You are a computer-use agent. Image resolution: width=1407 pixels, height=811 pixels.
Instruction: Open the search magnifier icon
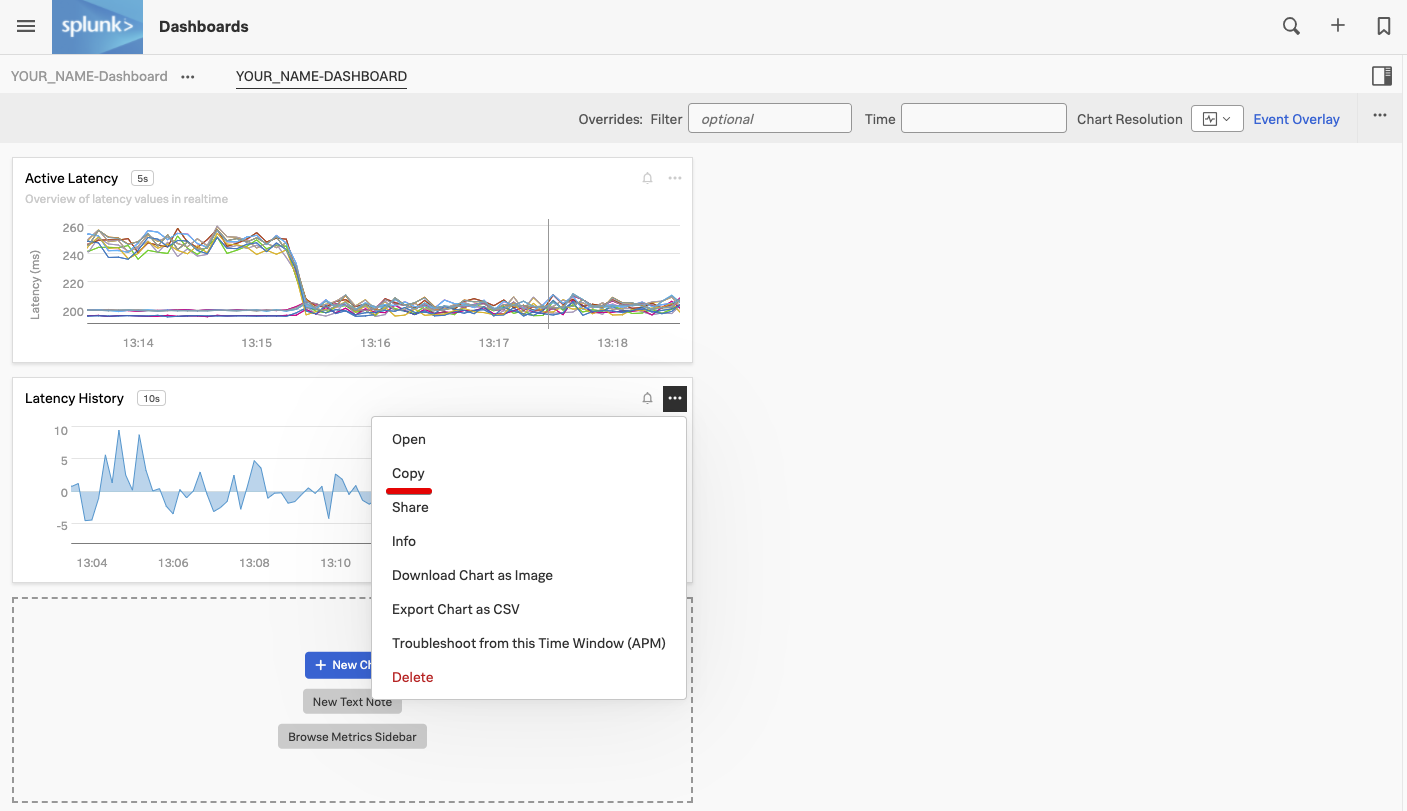click(1291, 27)
